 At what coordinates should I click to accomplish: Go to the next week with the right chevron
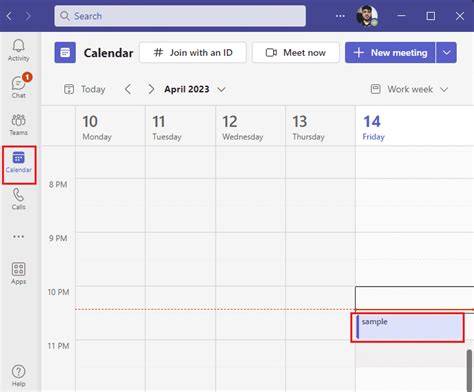(x=151, y=89)
